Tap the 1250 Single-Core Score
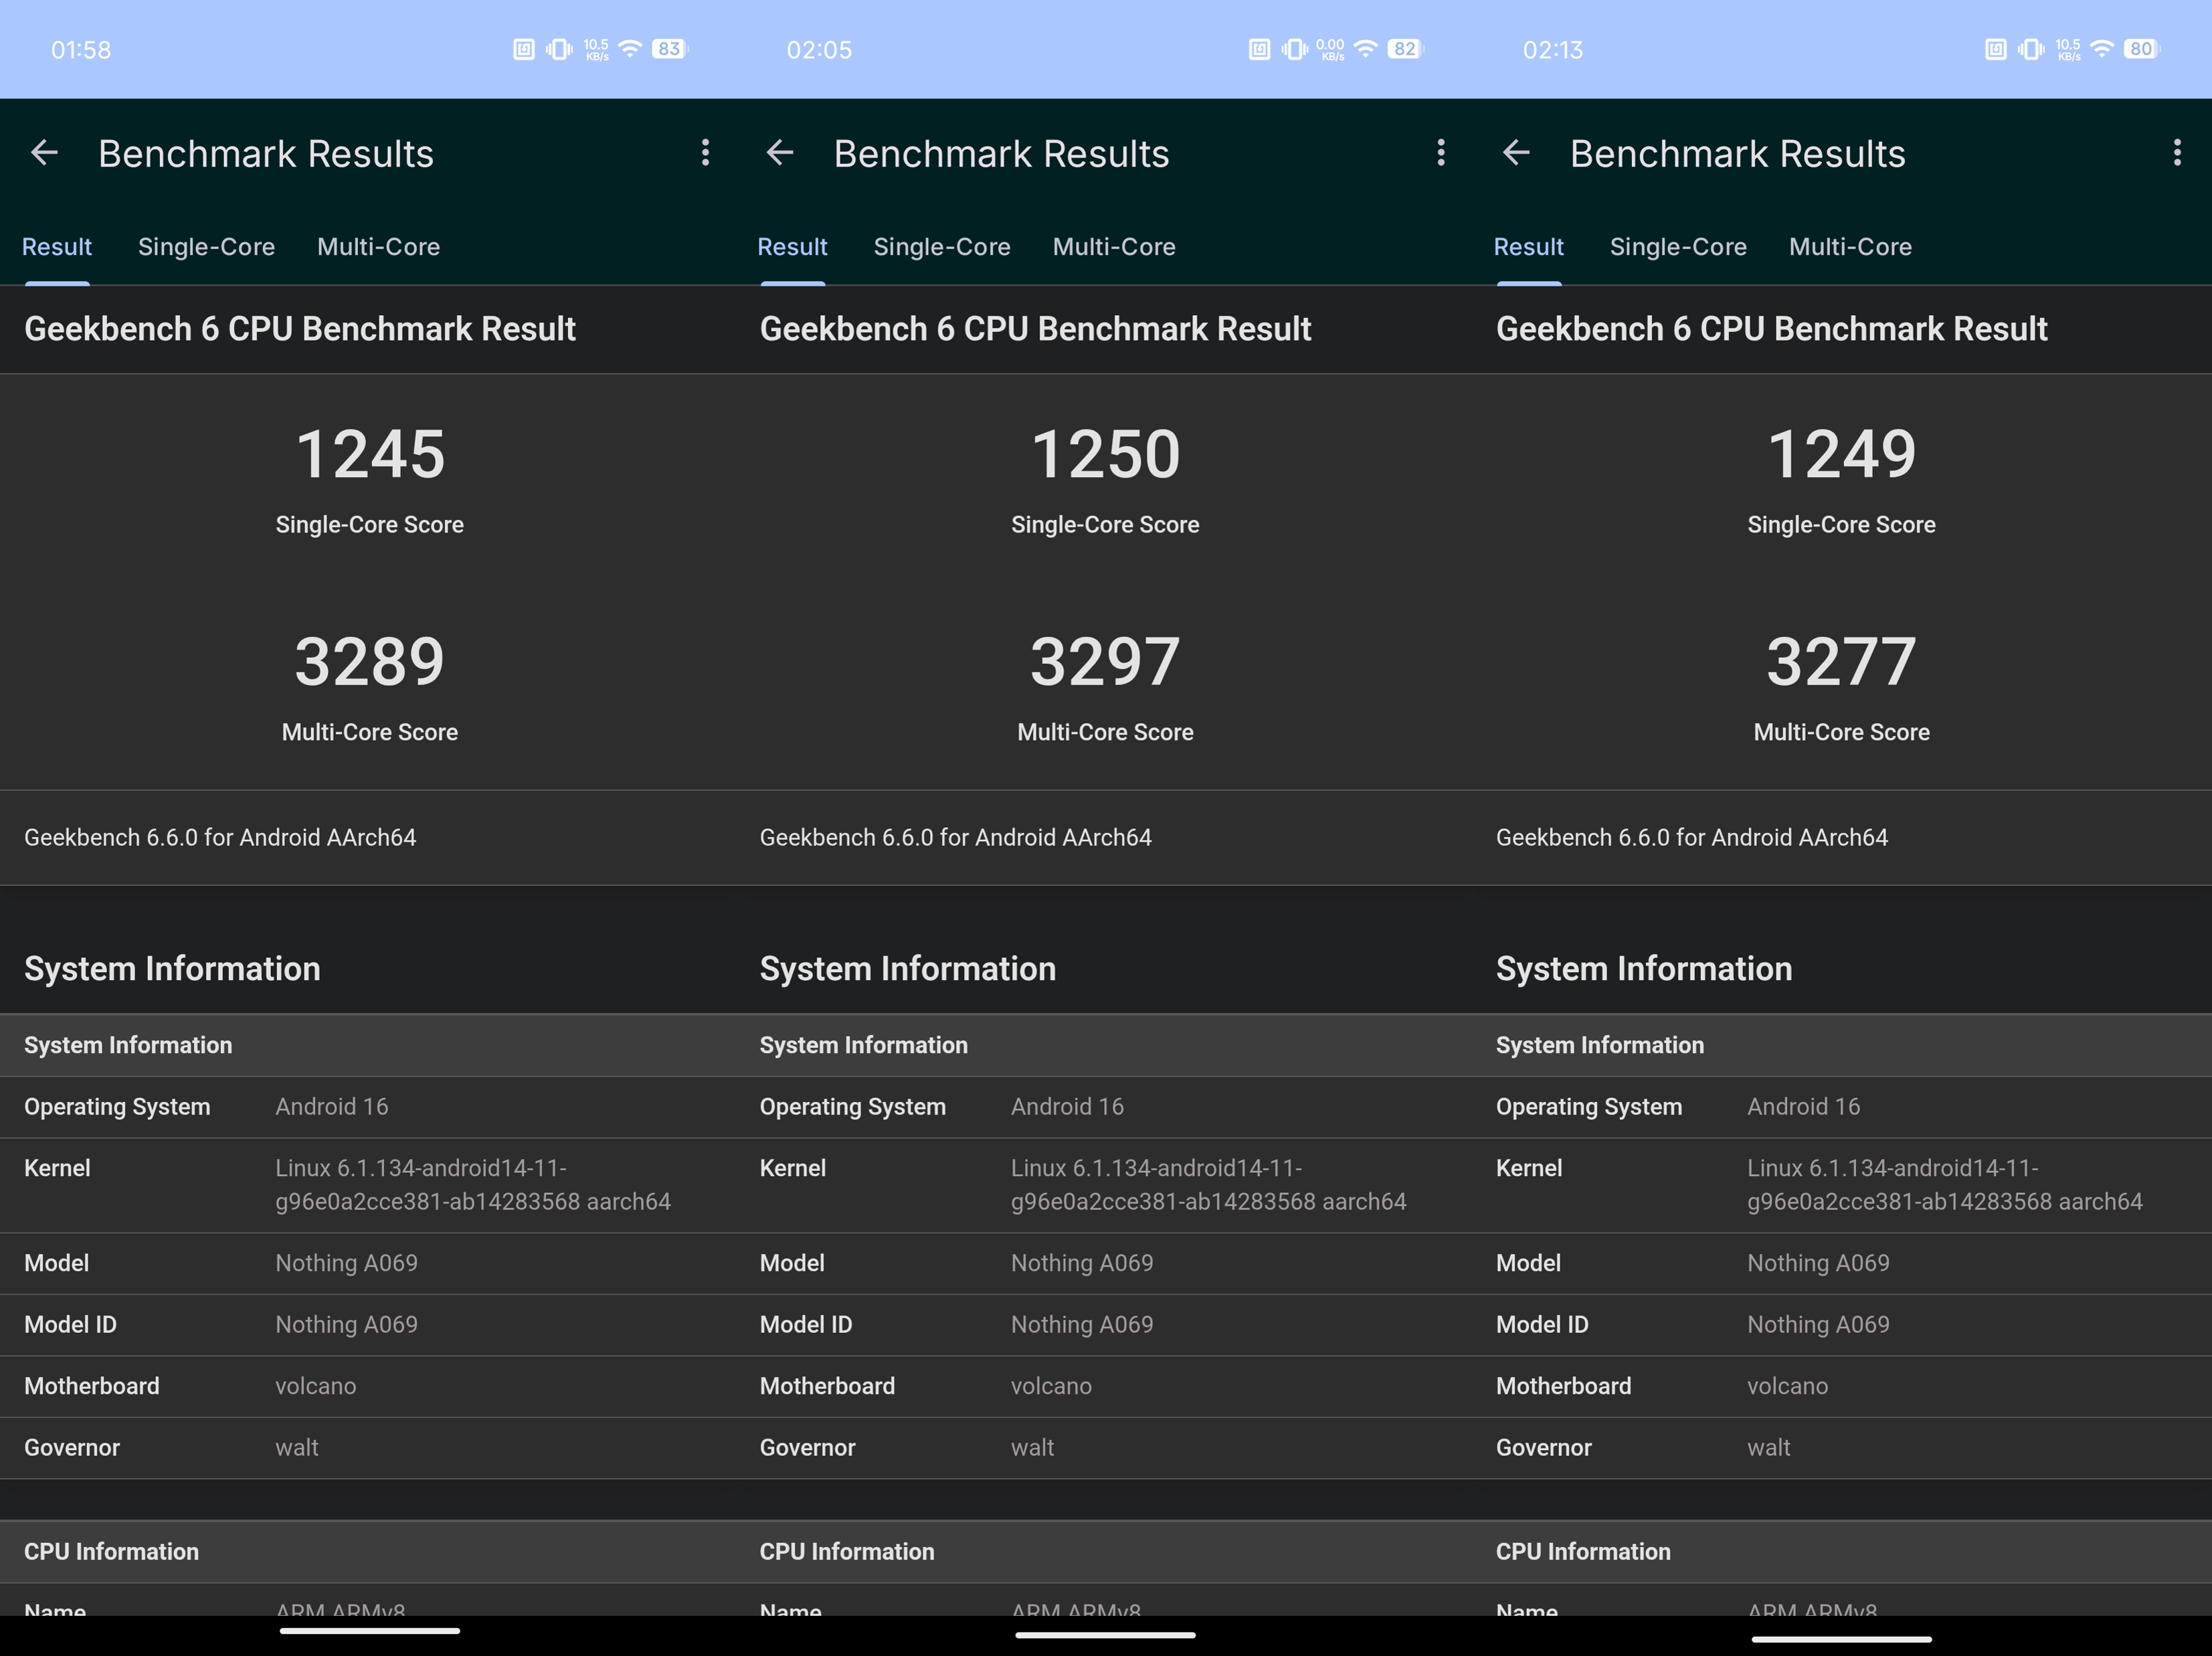This screenshot has height=1656, width=2212. (1105, 455)
